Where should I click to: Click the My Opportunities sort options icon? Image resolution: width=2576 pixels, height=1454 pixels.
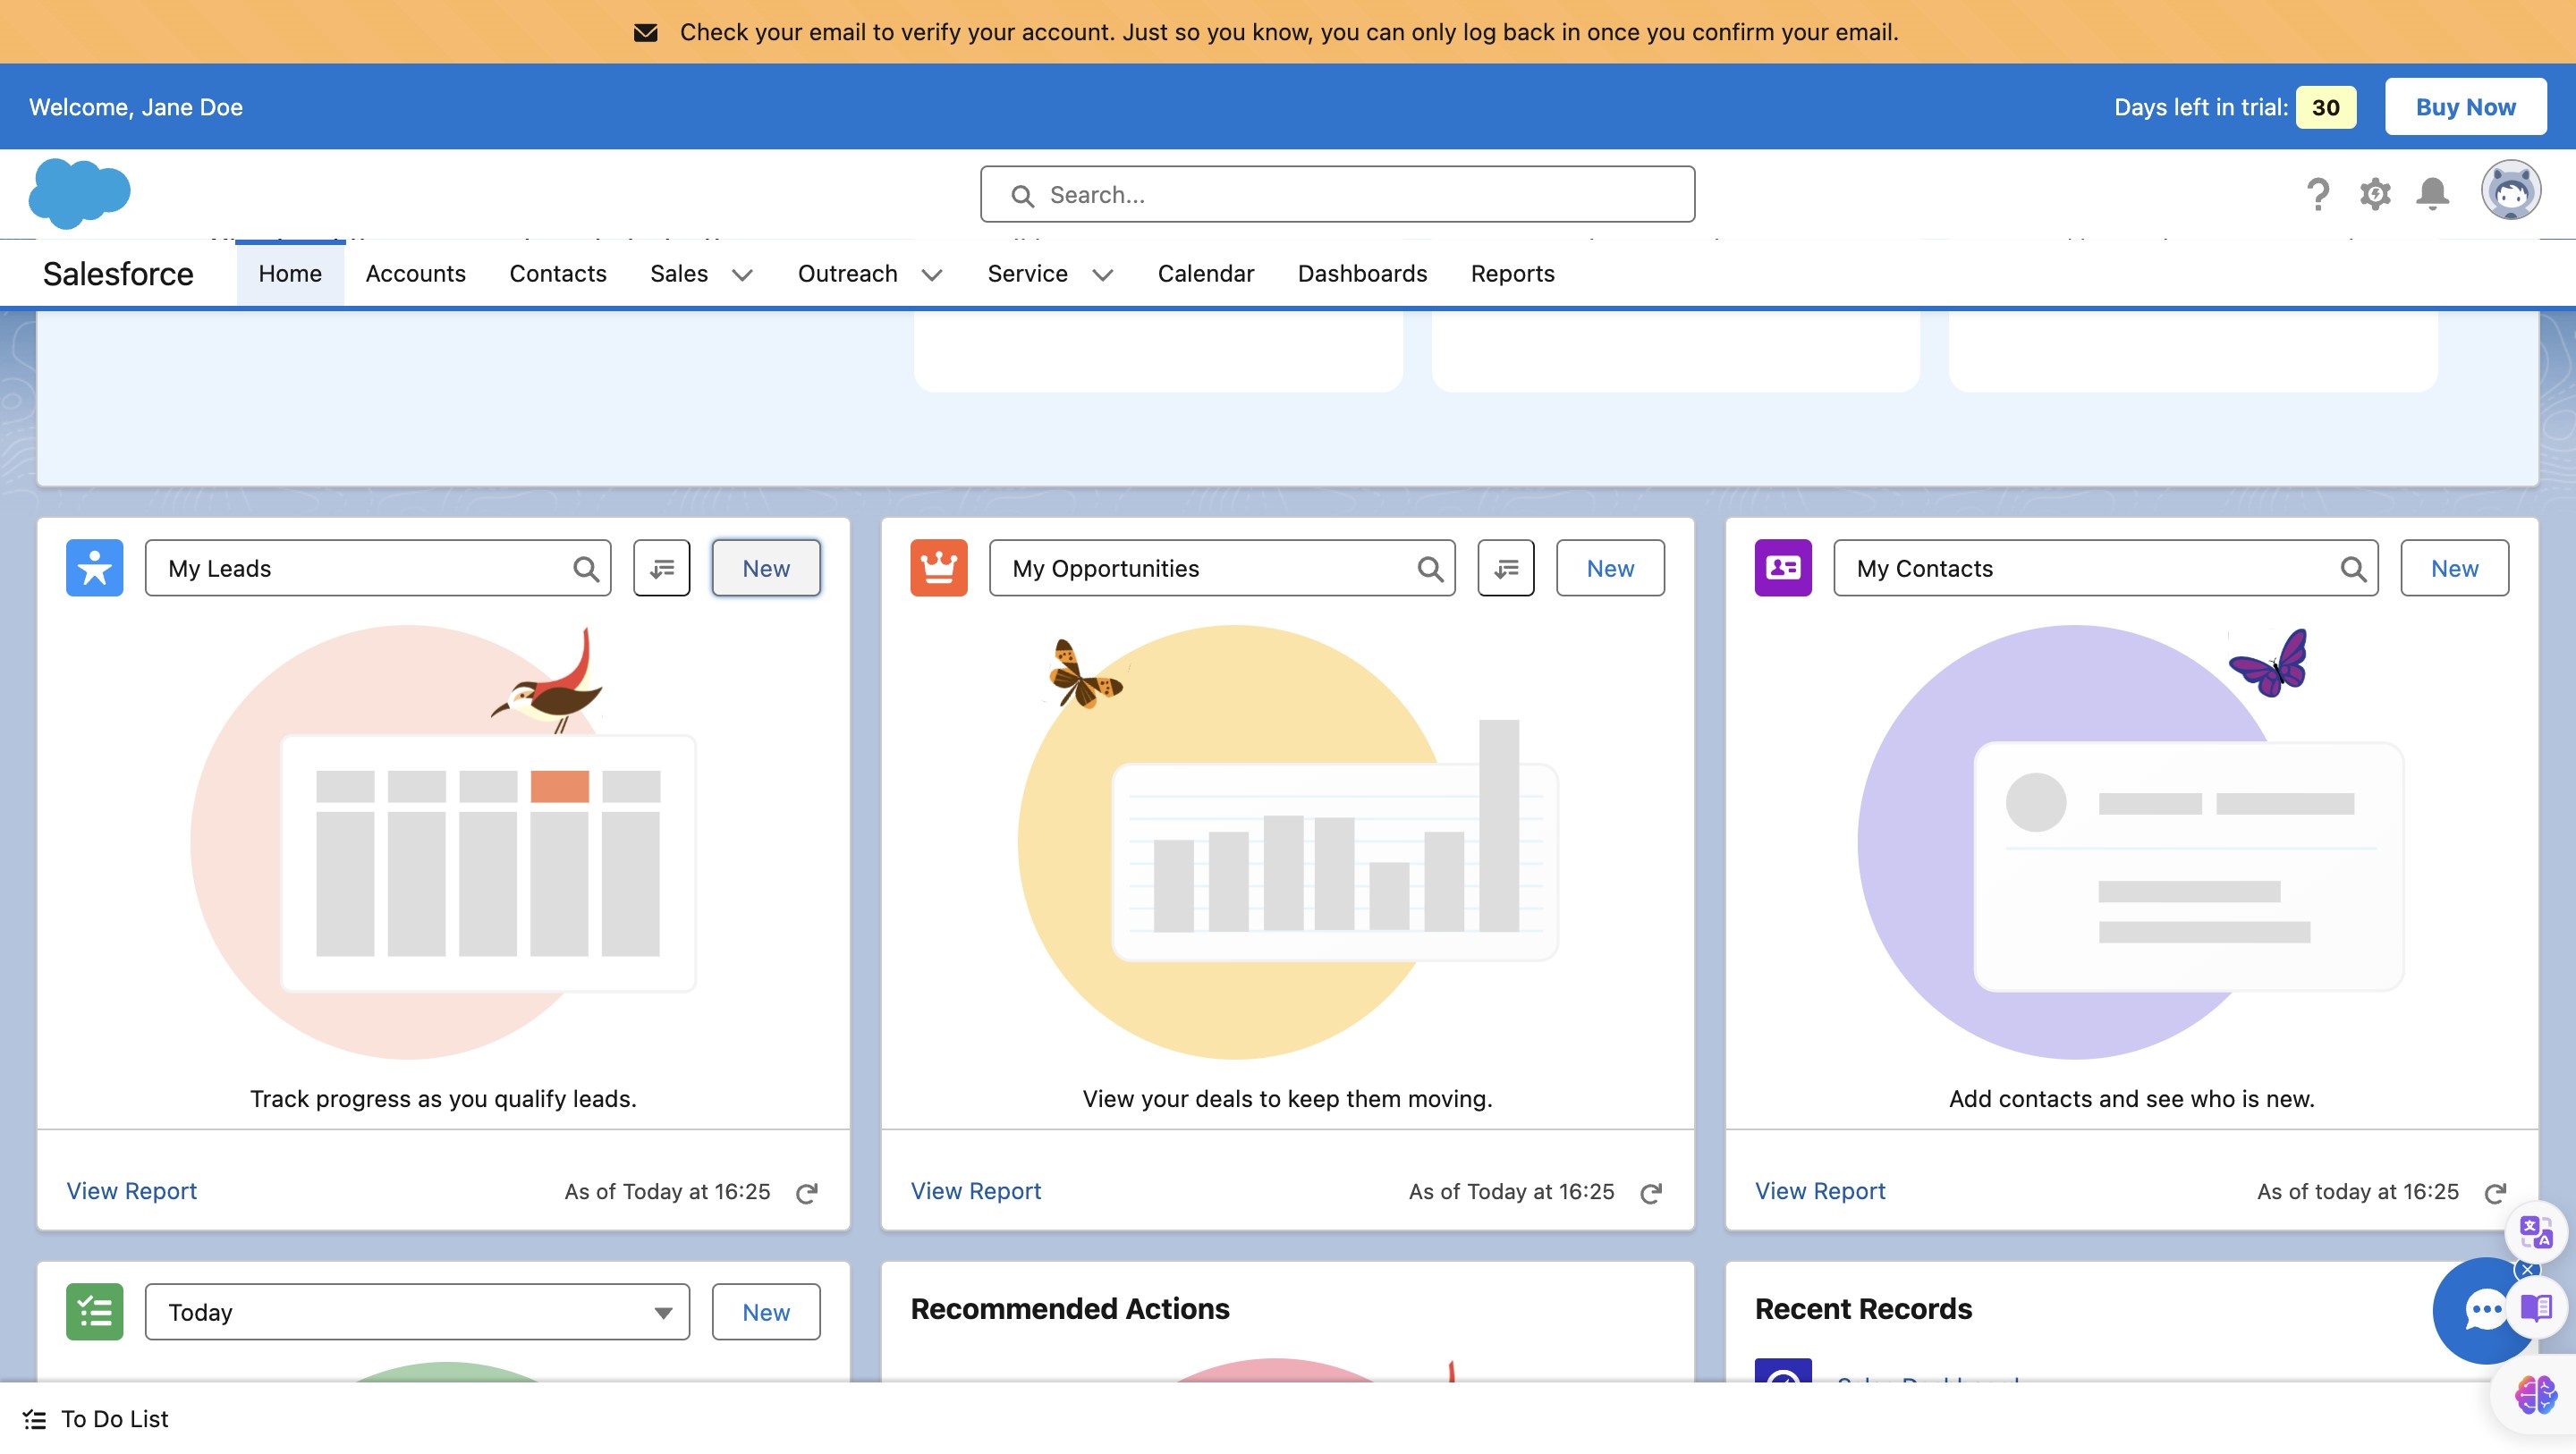click(x=1505, y=568)
